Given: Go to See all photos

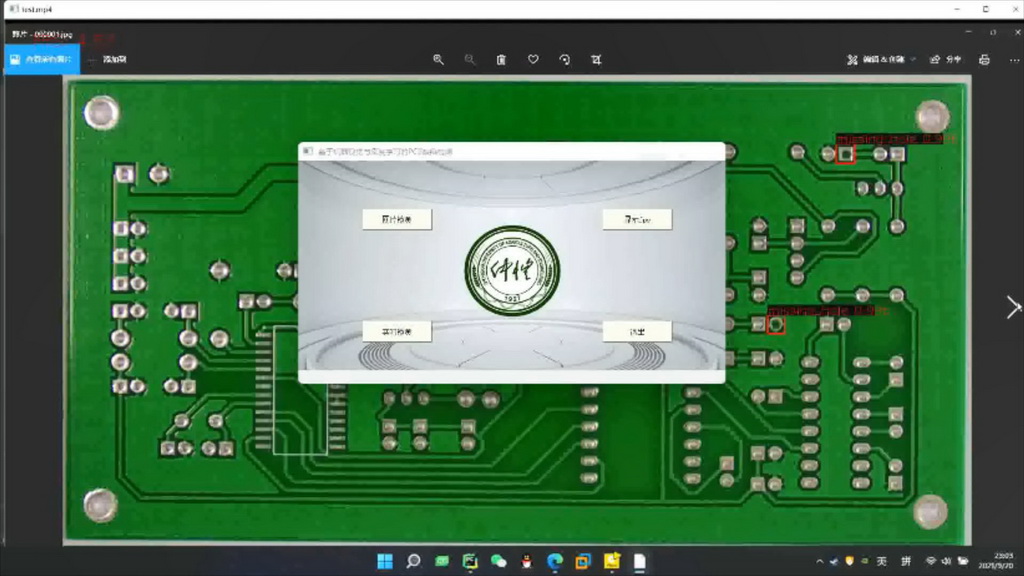Looking at the screenshot, I should (x=41, y=60).
